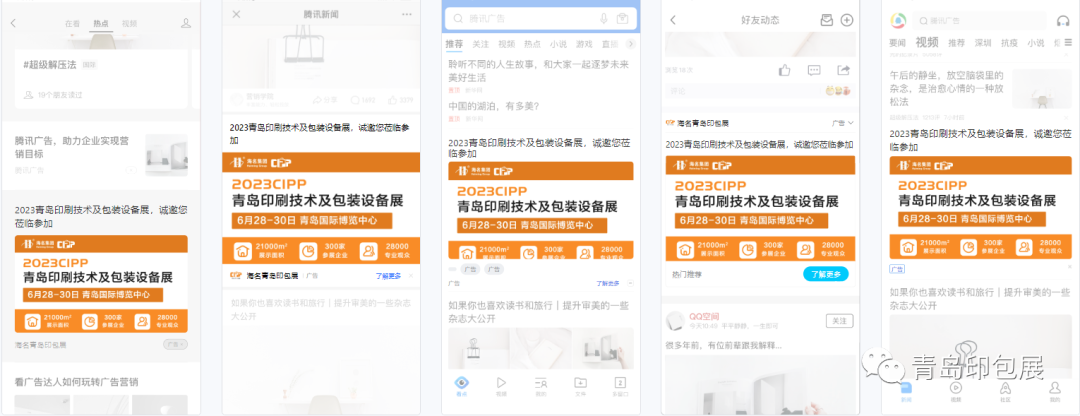This screenshot has height=416, width=1080.
Task: Open the 聆听不同的人生故事 article
Action: click(539, 70)
